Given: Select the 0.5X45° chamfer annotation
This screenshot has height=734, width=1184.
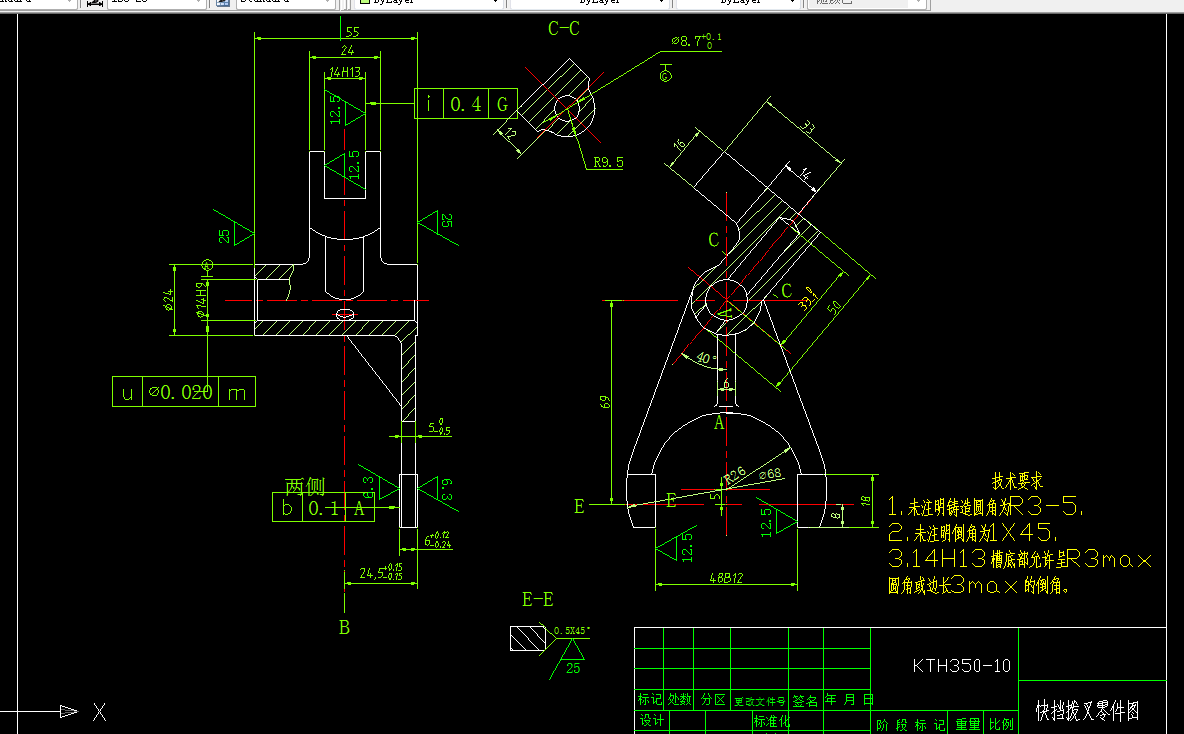Looking at the screenshot, I should pos(572,631).
